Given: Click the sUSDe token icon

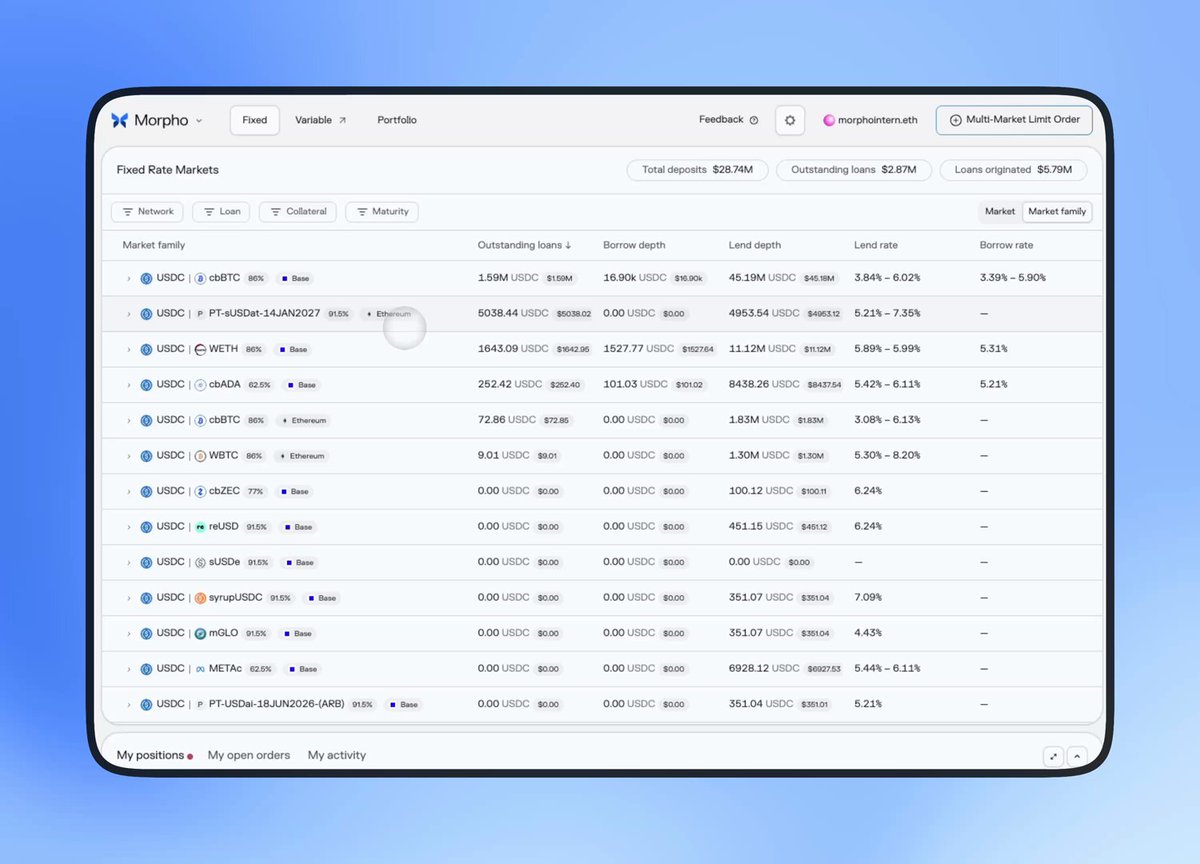Looking at the screenshot, I should click(200, 562).
